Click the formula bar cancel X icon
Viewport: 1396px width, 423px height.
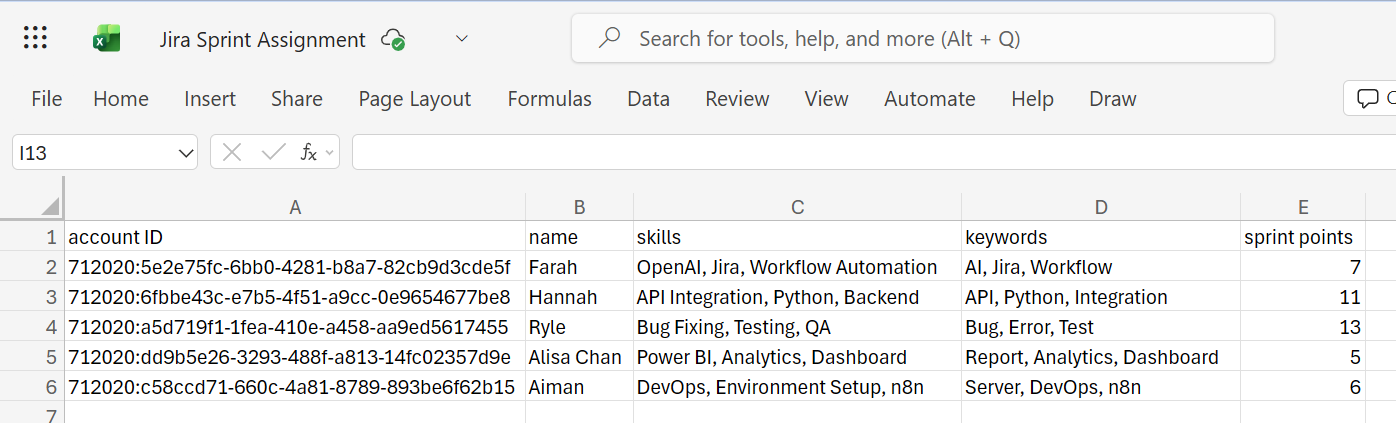point(232,152)
